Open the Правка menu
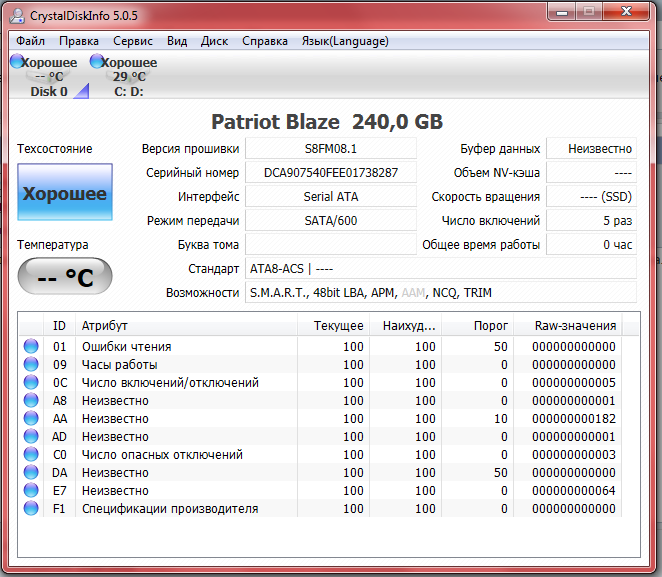The width and height of the screenshot is (662, 577). point(79,41)
